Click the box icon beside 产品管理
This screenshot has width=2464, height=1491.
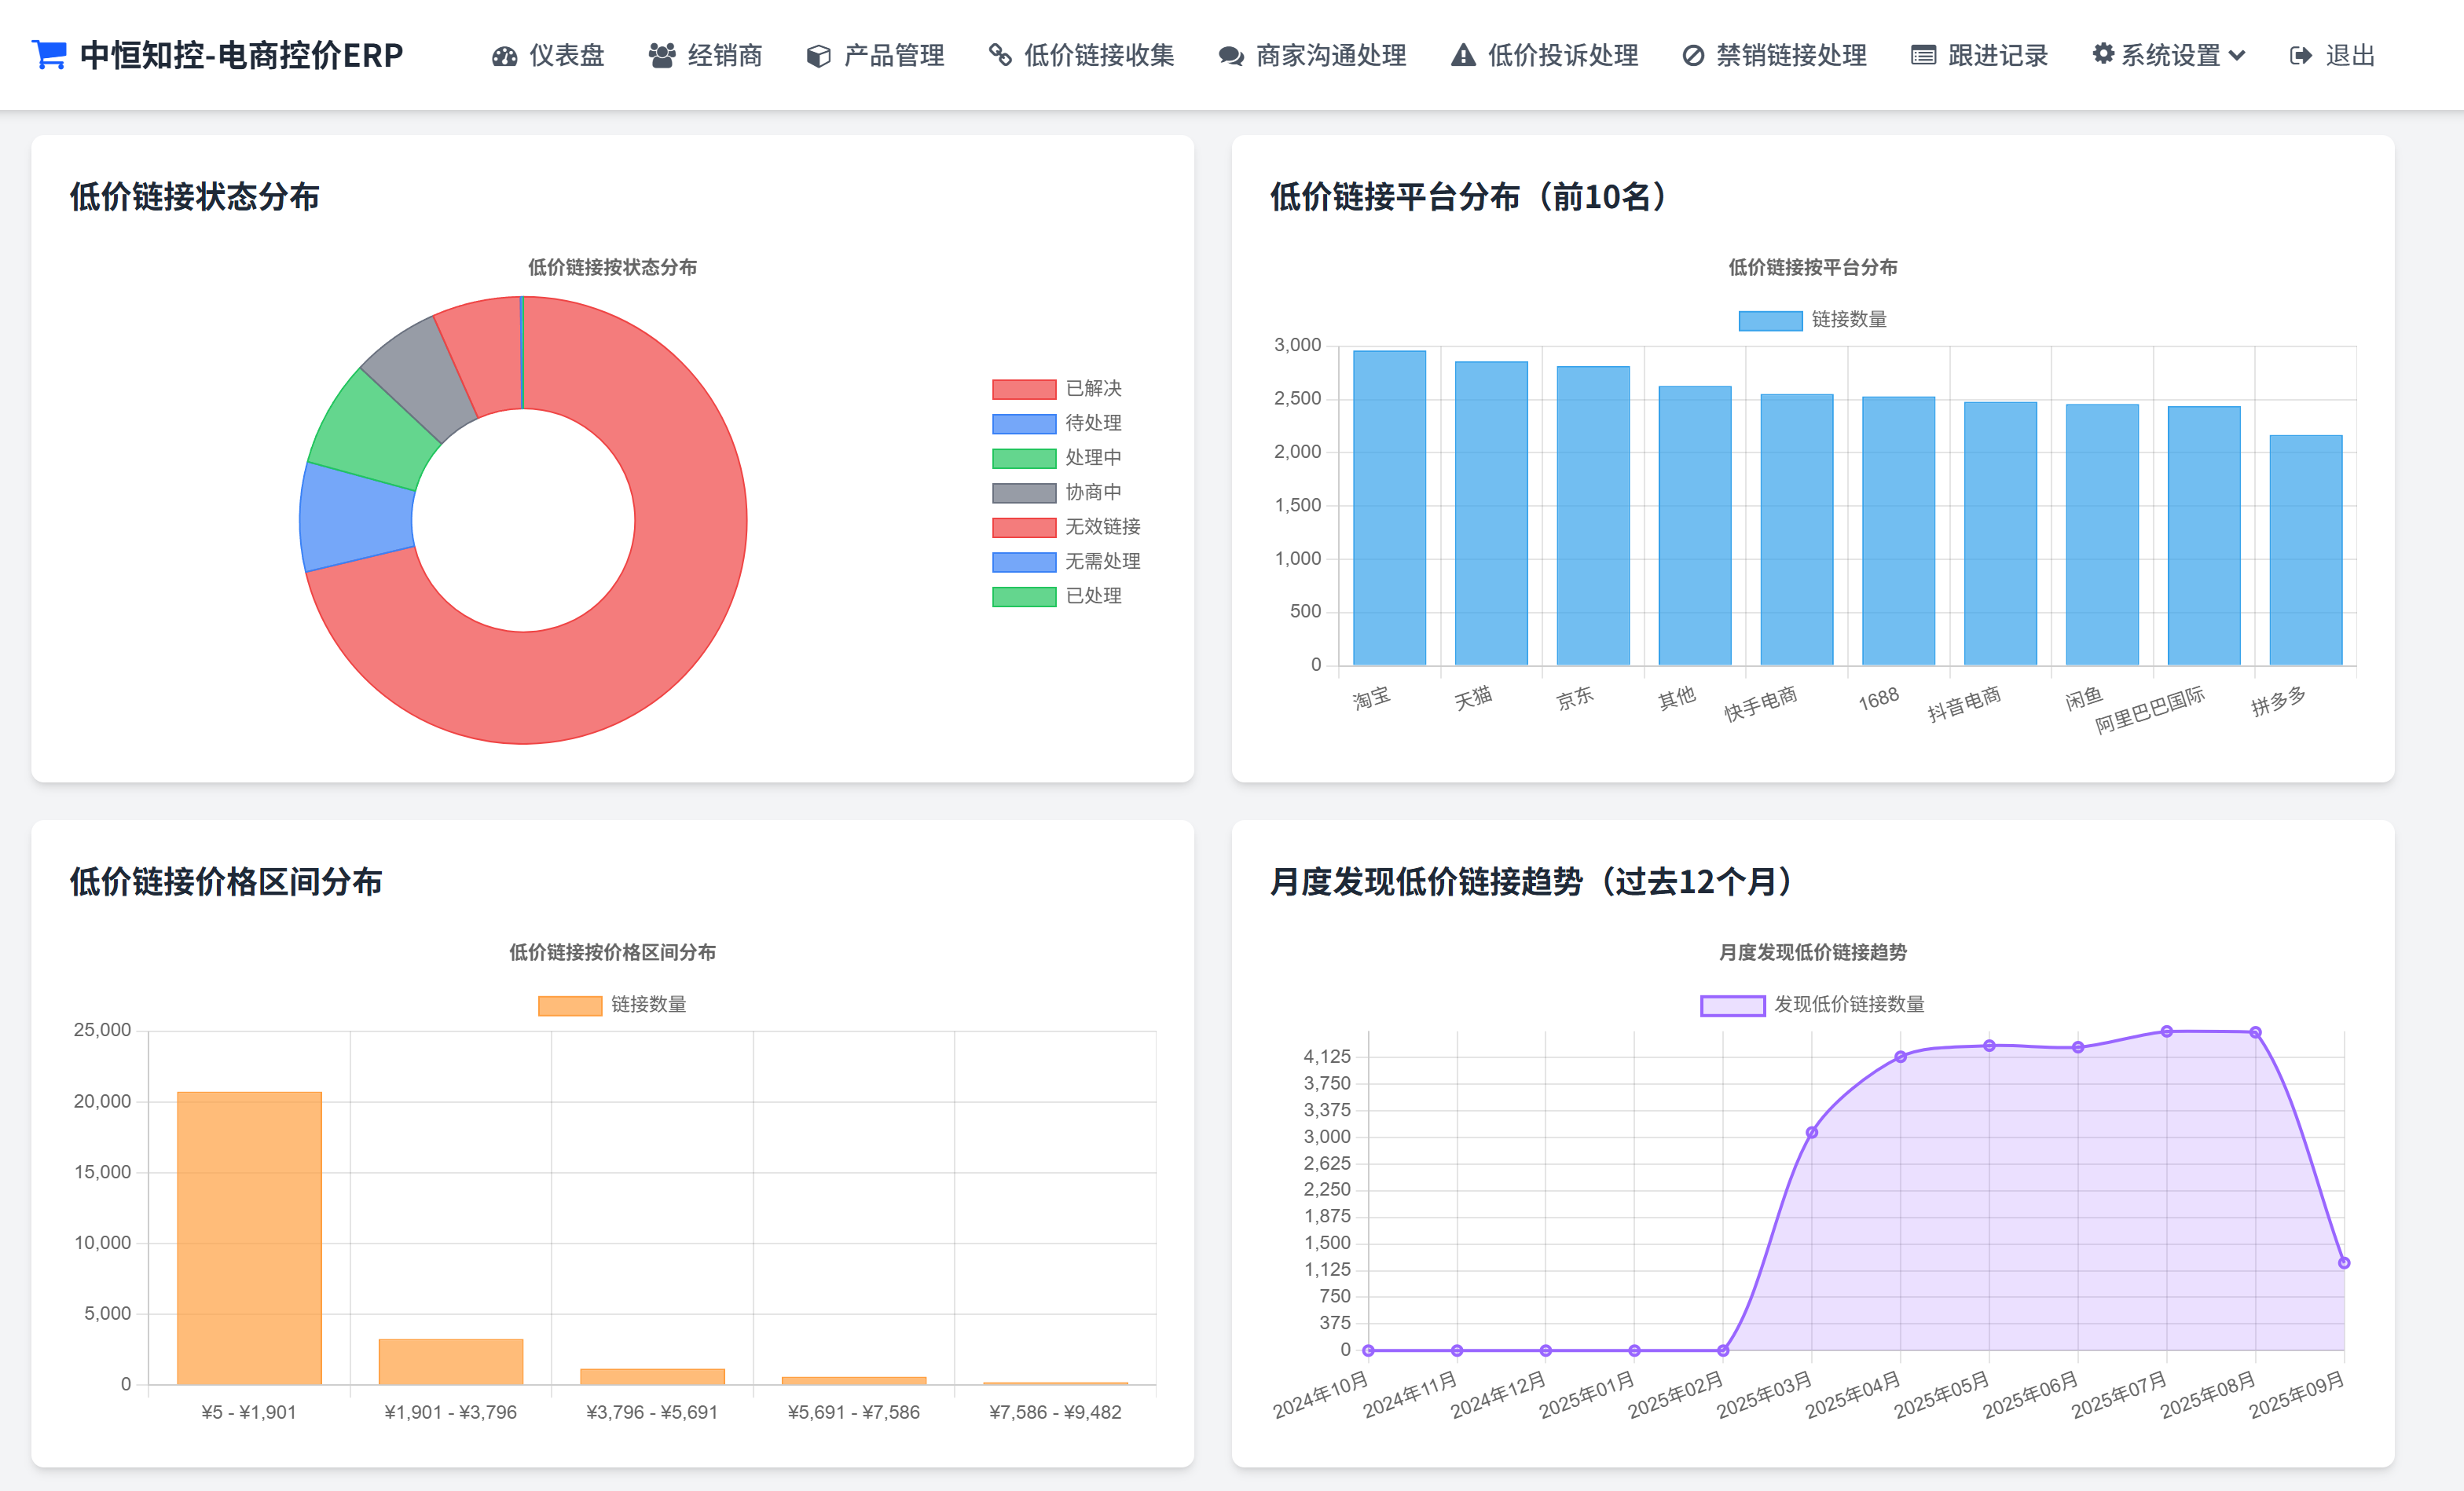tap(818, 56)
